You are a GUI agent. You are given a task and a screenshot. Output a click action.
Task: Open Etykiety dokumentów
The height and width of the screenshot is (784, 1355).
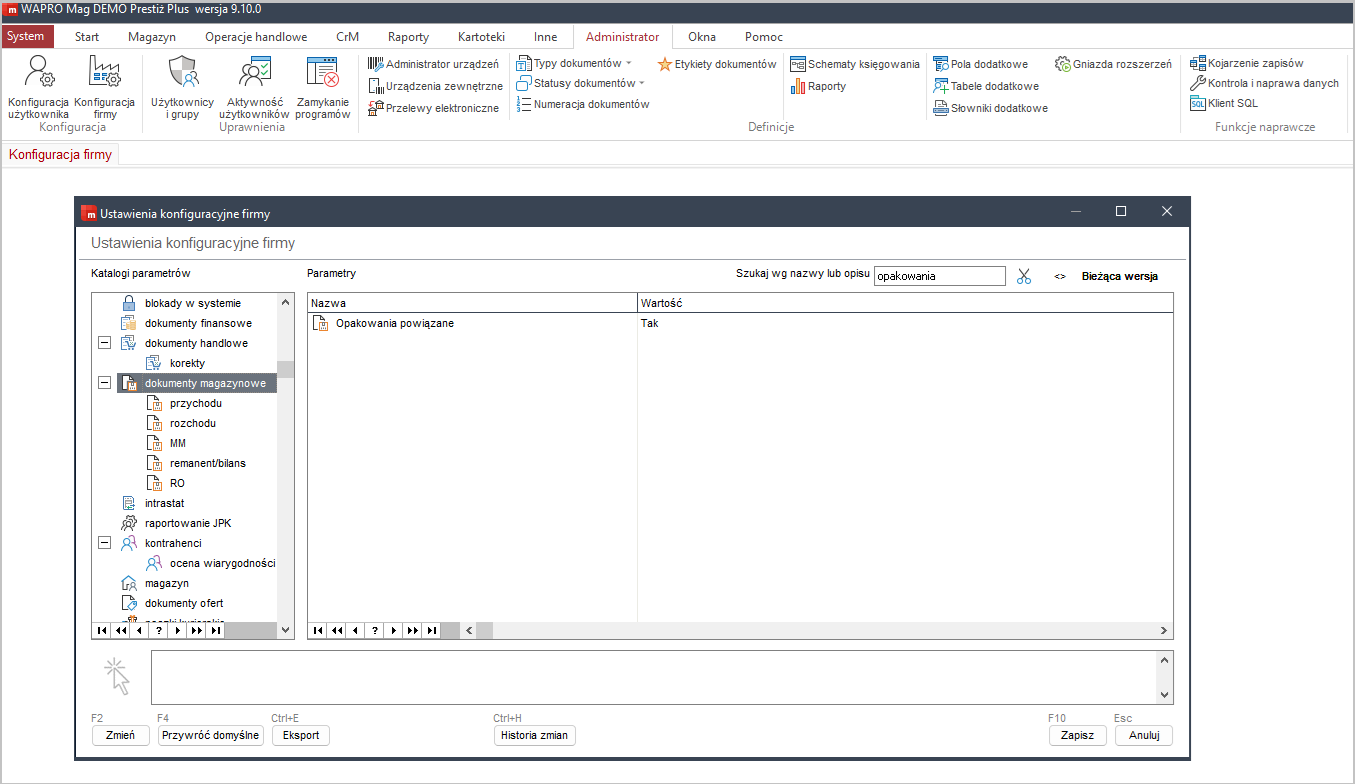(x=716, y=64)
